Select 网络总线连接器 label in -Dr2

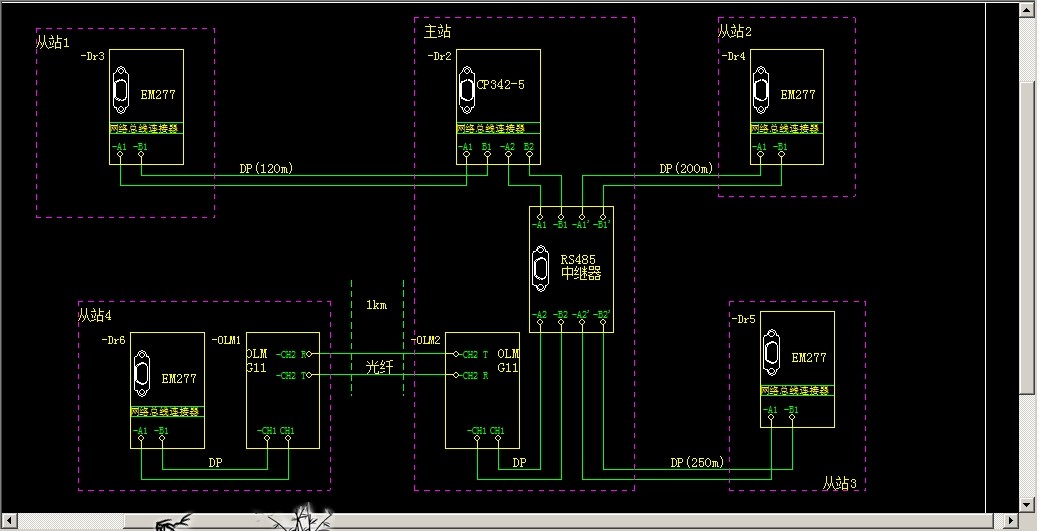490,128
